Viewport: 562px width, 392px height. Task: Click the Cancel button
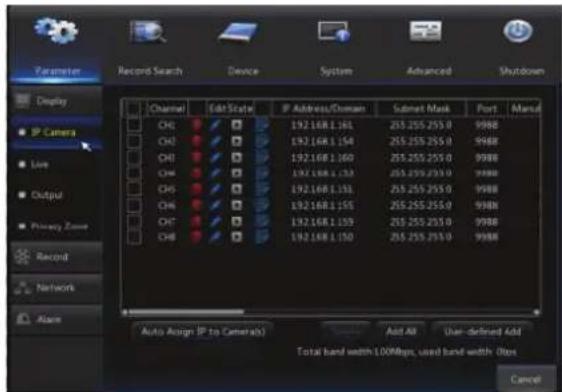[525, 379]
